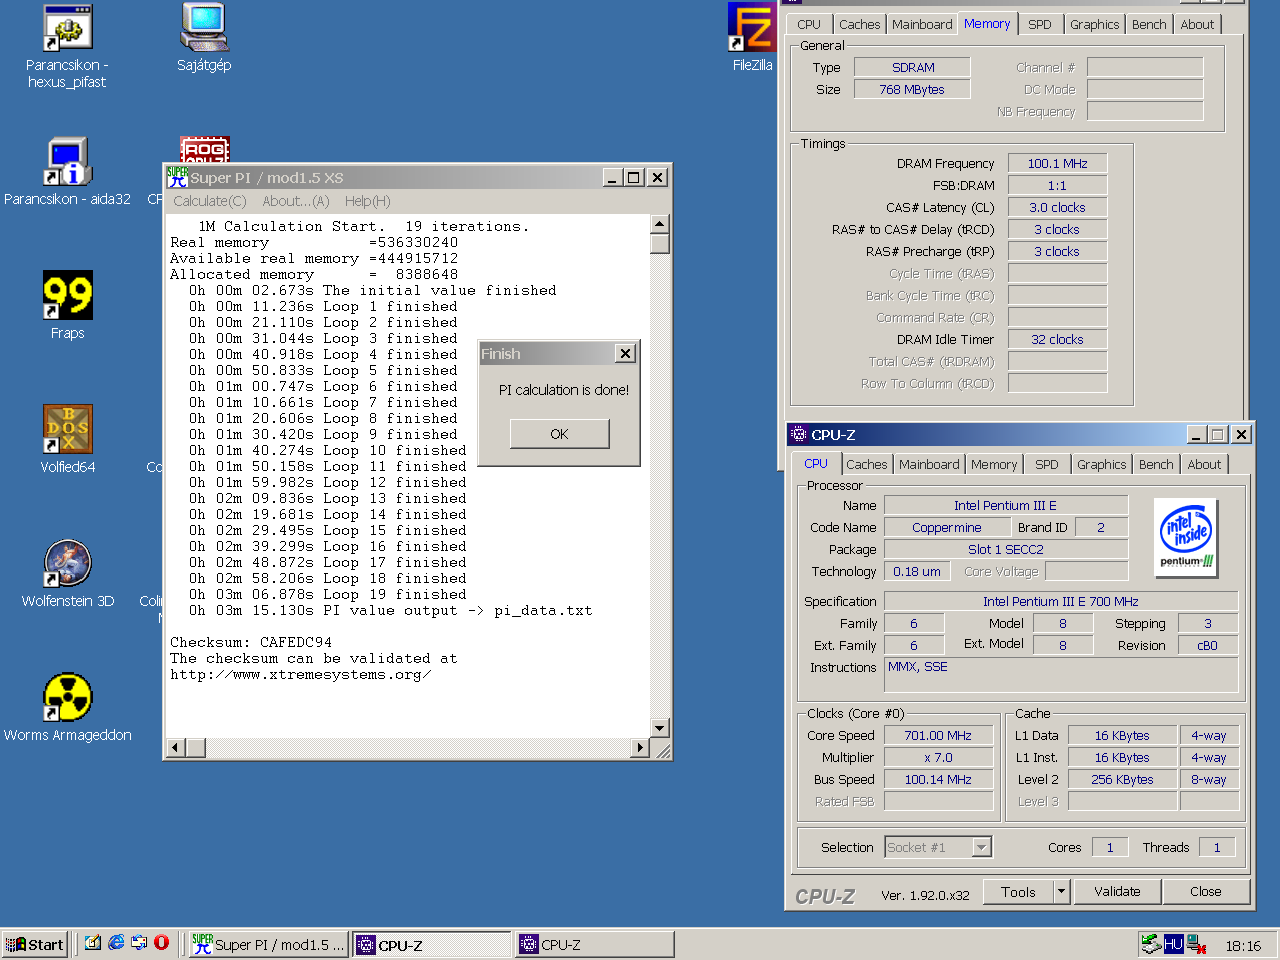Click the Intel Inside Pentium III logo

tap(1187, 538)
